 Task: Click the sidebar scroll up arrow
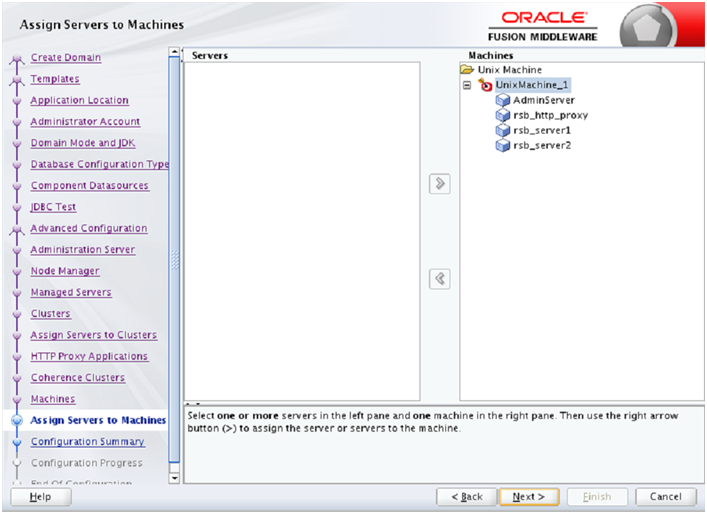[174, 52]
